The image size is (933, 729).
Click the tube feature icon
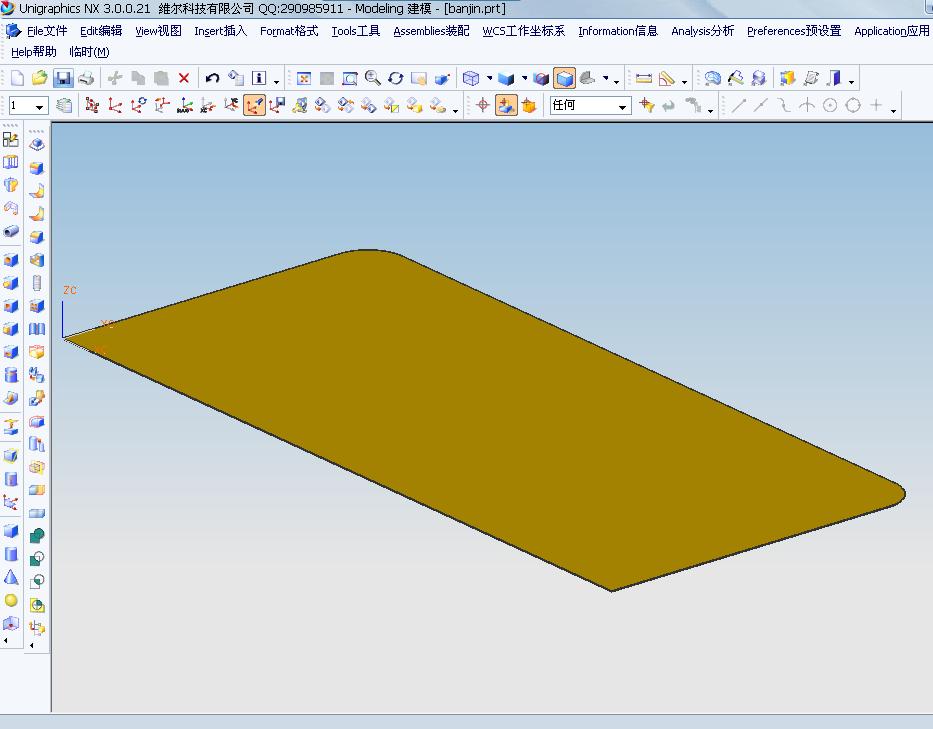[x=11, y=231]
